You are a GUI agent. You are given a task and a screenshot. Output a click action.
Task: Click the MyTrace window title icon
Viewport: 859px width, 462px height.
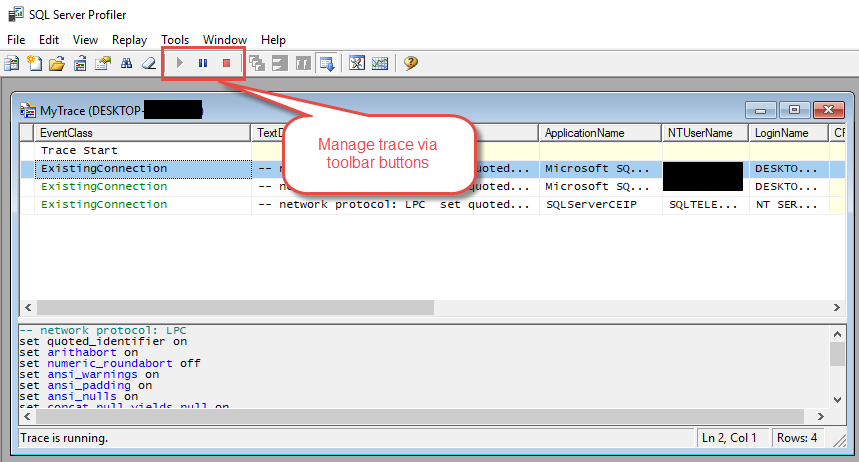click(28, 110)
